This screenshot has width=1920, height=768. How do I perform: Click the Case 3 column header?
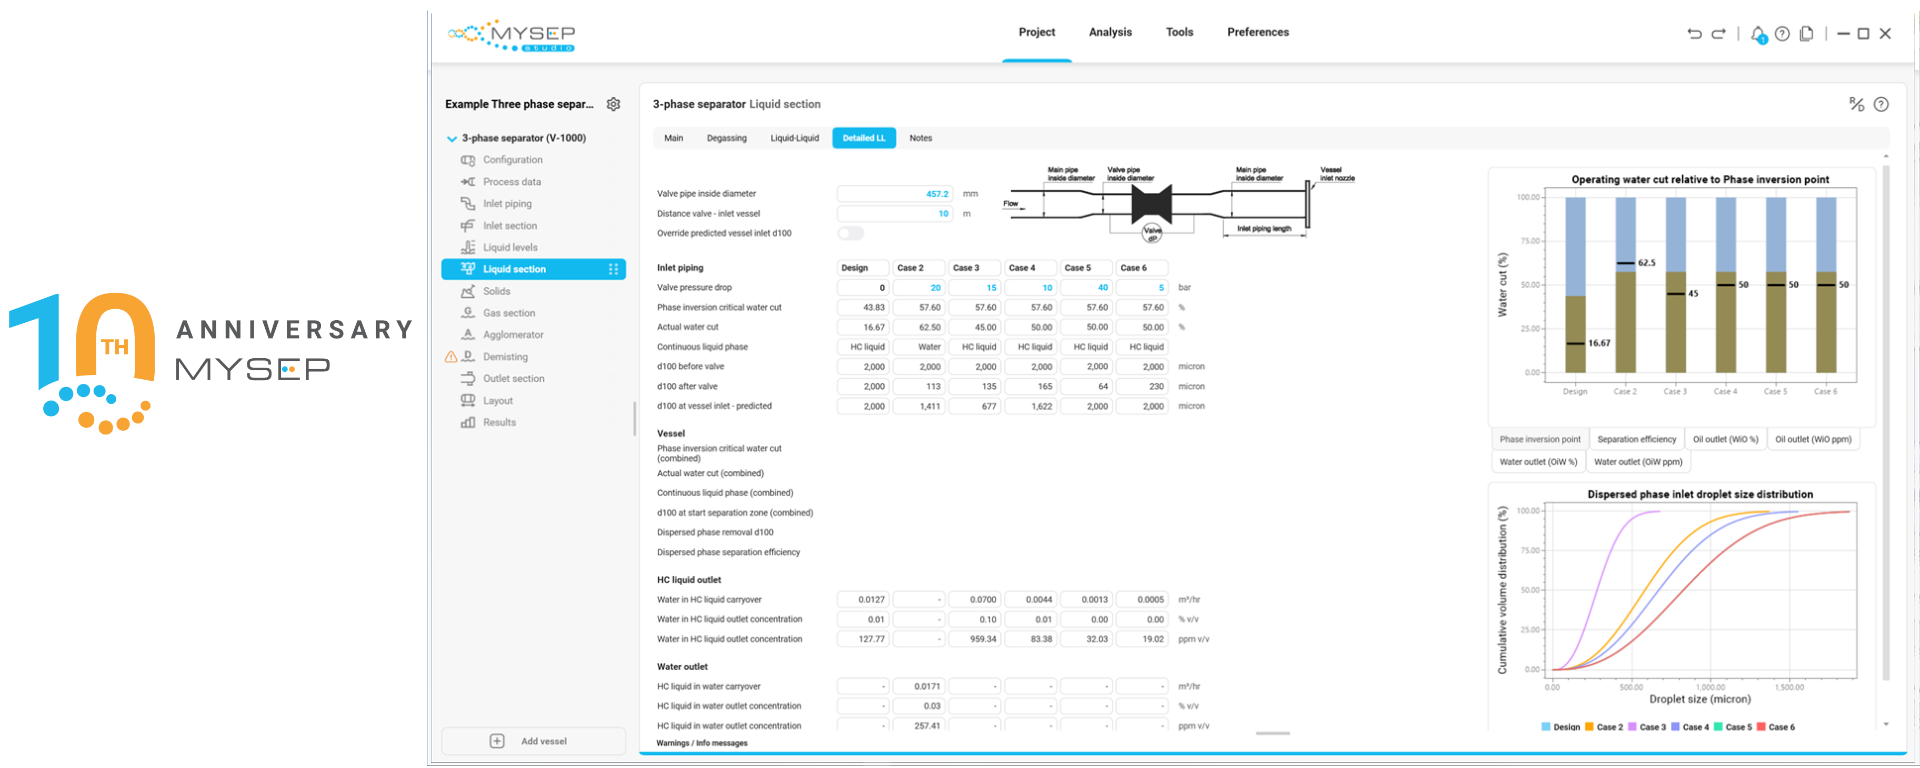pos(974,268)
